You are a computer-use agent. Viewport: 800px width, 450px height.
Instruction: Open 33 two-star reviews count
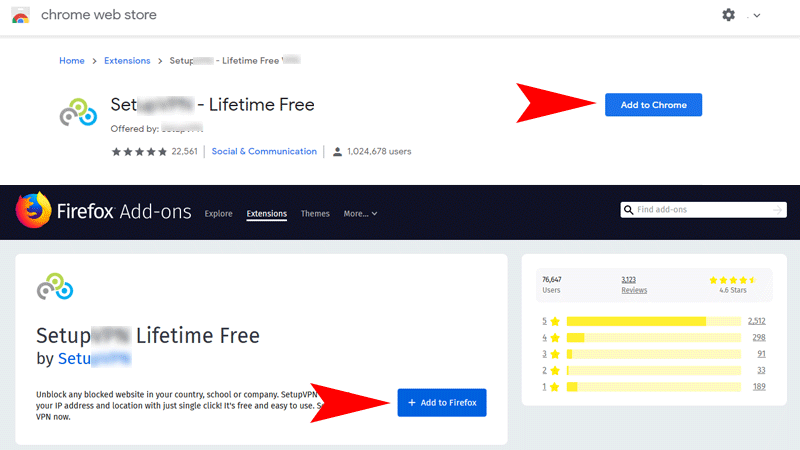tap(761, 370)
